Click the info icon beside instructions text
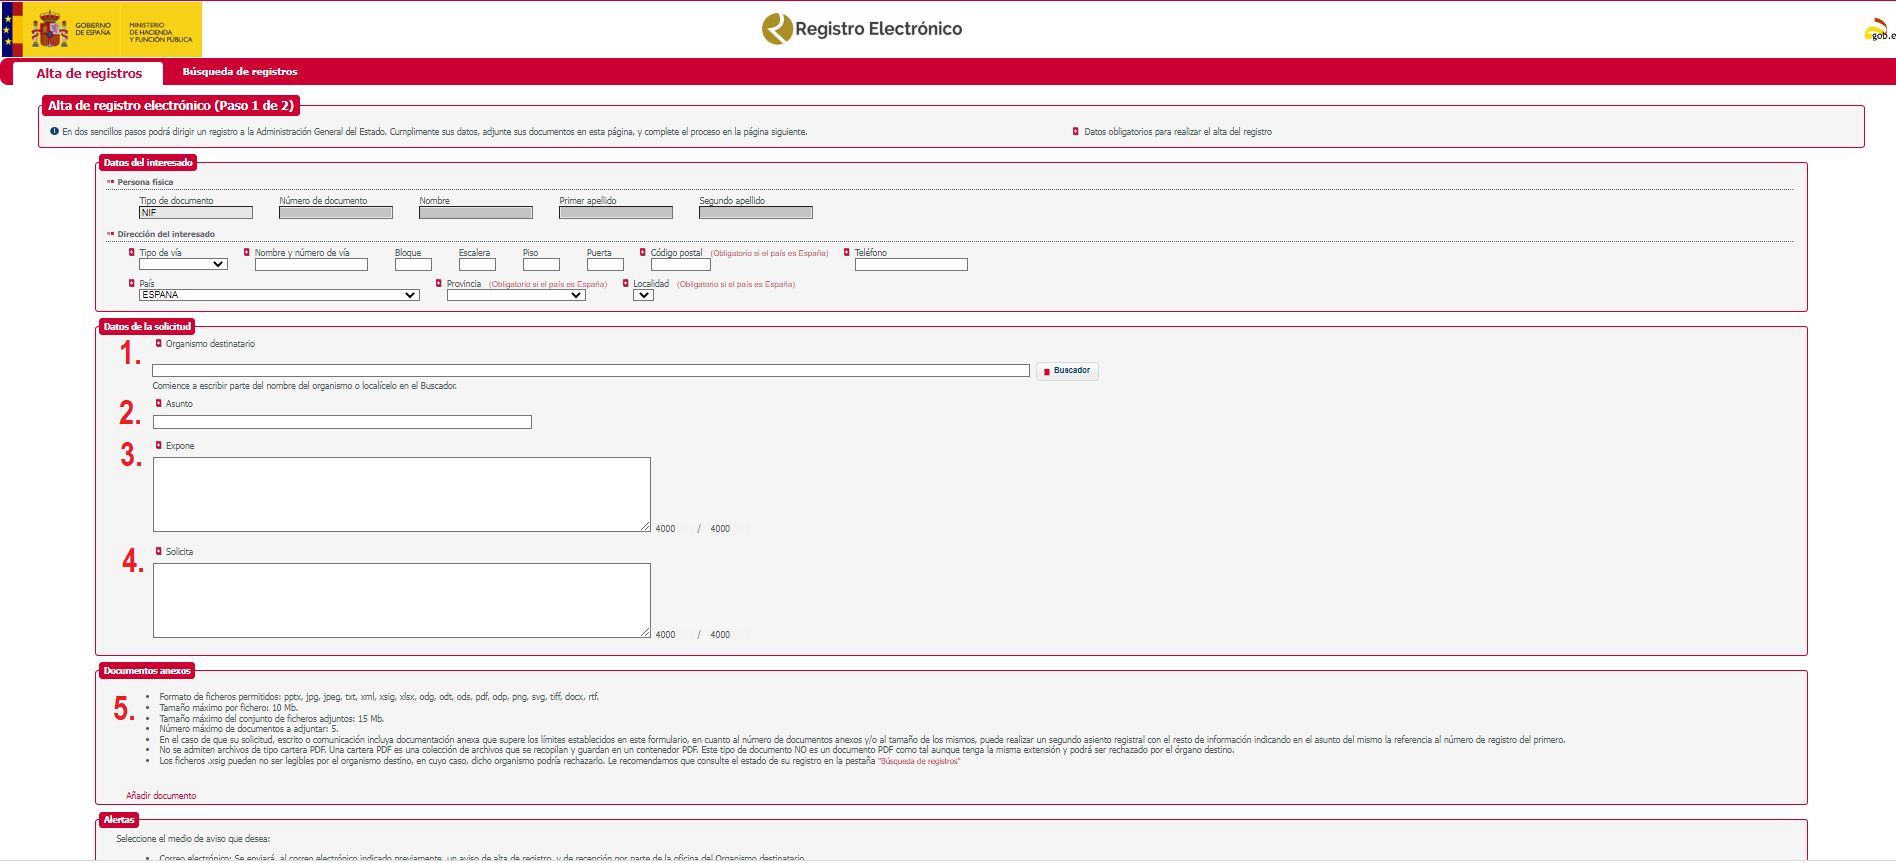The width and height of the screenshot is (1896, 863). click(54, 131)
